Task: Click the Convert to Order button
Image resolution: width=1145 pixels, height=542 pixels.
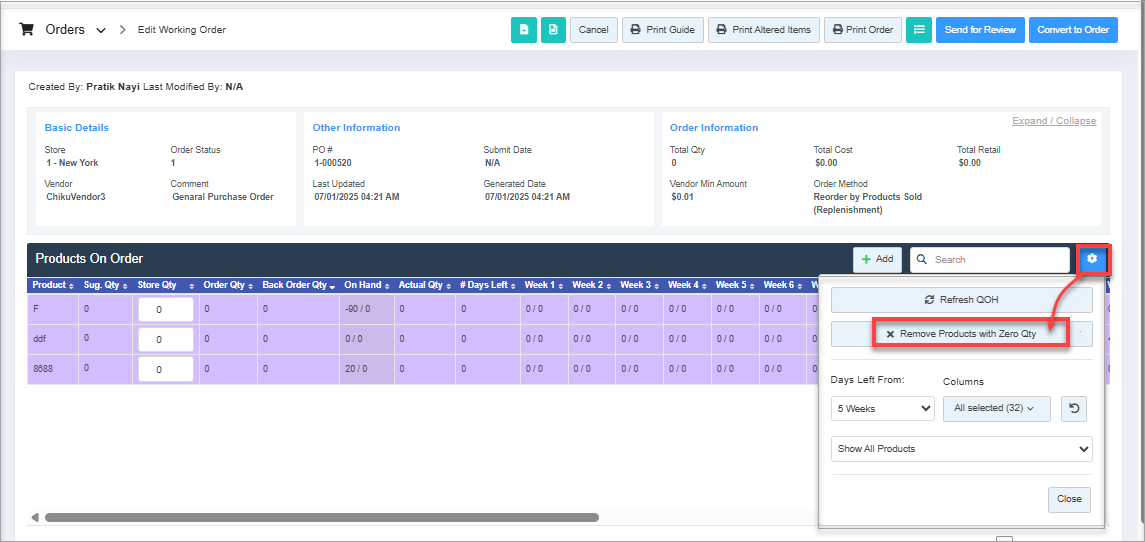Action: click(x=1072, y=30)
